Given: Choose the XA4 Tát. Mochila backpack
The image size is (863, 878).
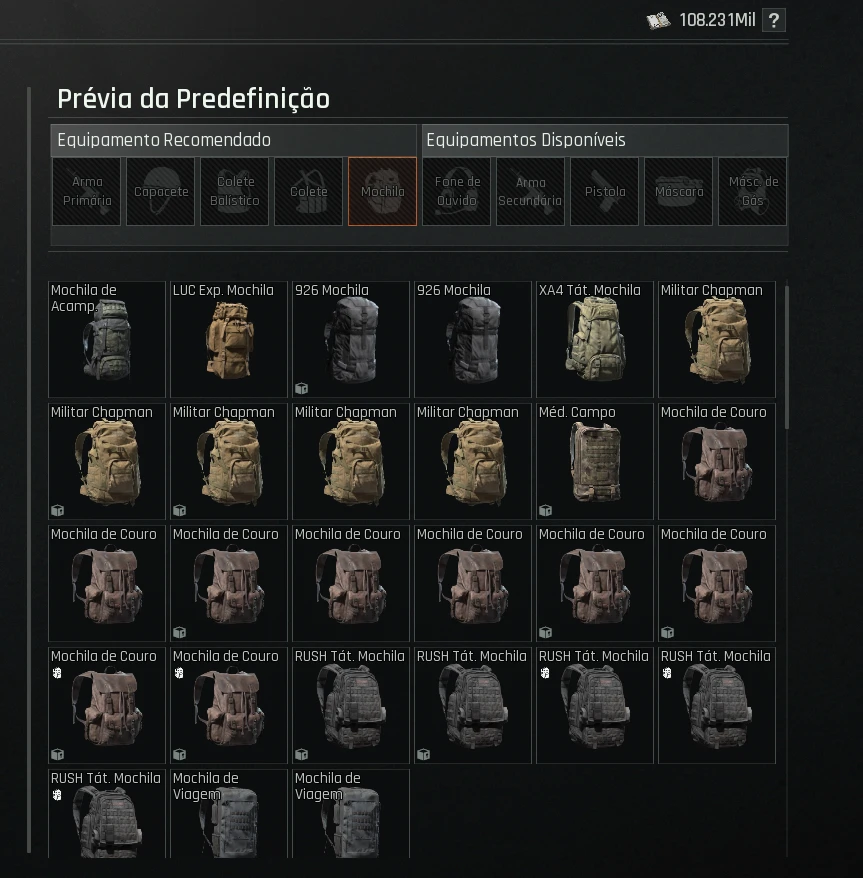Looking at the screenshot, I should pyautogui.click(x=595, y=339).
